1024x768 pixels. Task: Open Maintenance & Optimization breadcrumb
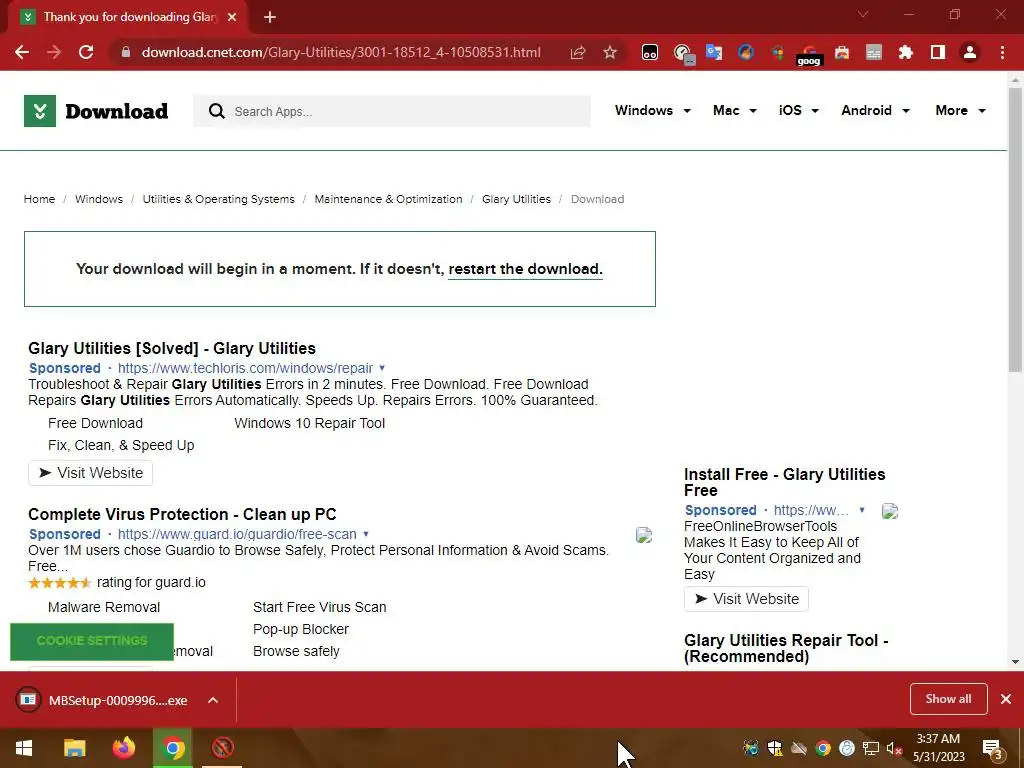pyautogui.click(x=389, y=199)
